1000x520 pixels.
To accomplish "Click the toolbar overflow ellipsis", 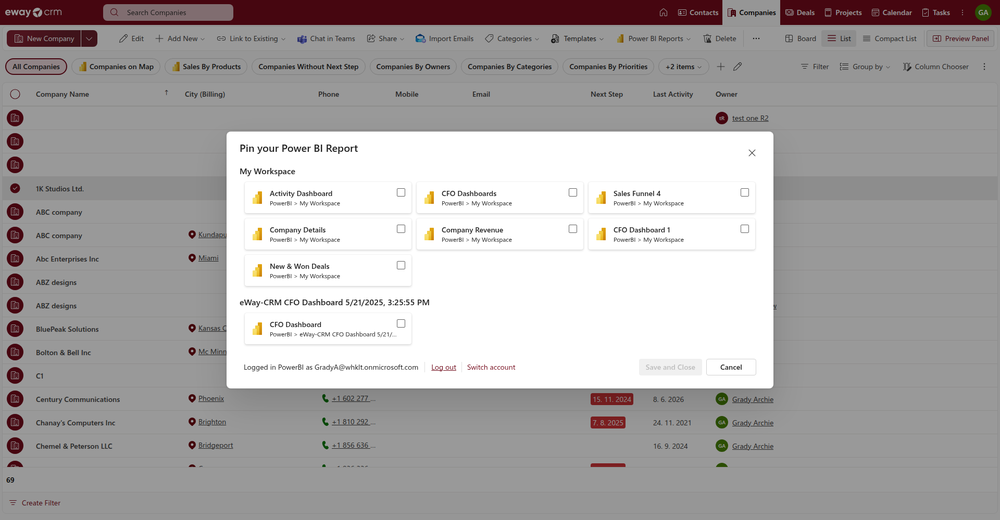I will pyautogui.click(x=756, y=38).
